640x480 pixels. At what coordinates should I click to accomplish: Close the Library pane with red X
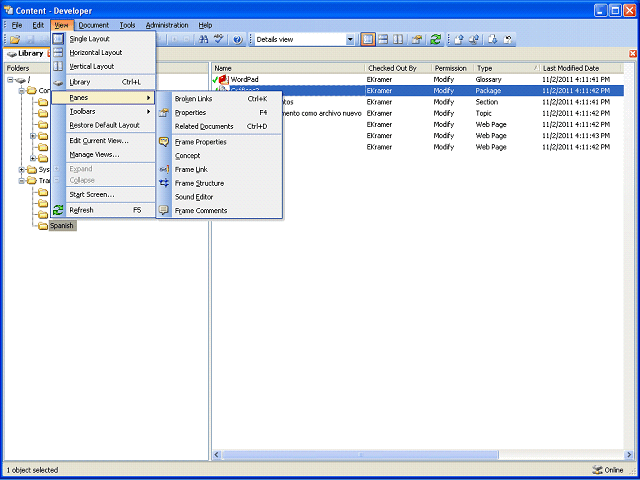[x=633, y=53]
